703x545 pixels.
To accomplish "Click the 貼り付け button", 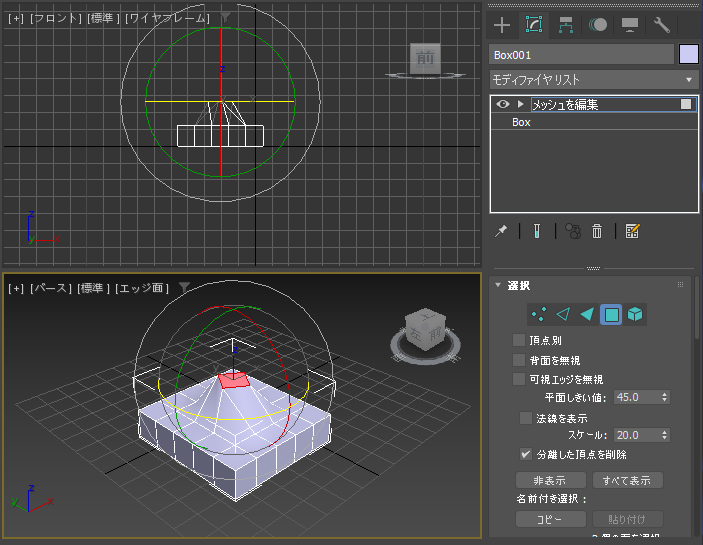I will point(628,519).
